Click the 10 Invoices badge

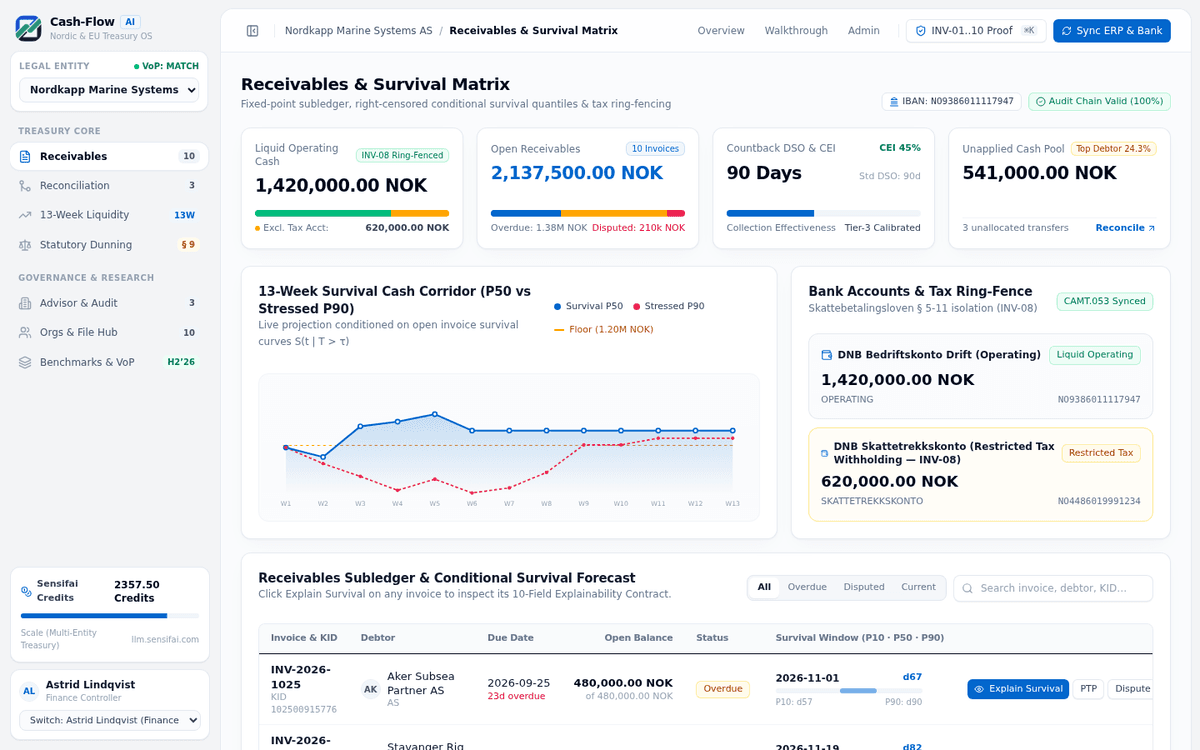point(655,149)
